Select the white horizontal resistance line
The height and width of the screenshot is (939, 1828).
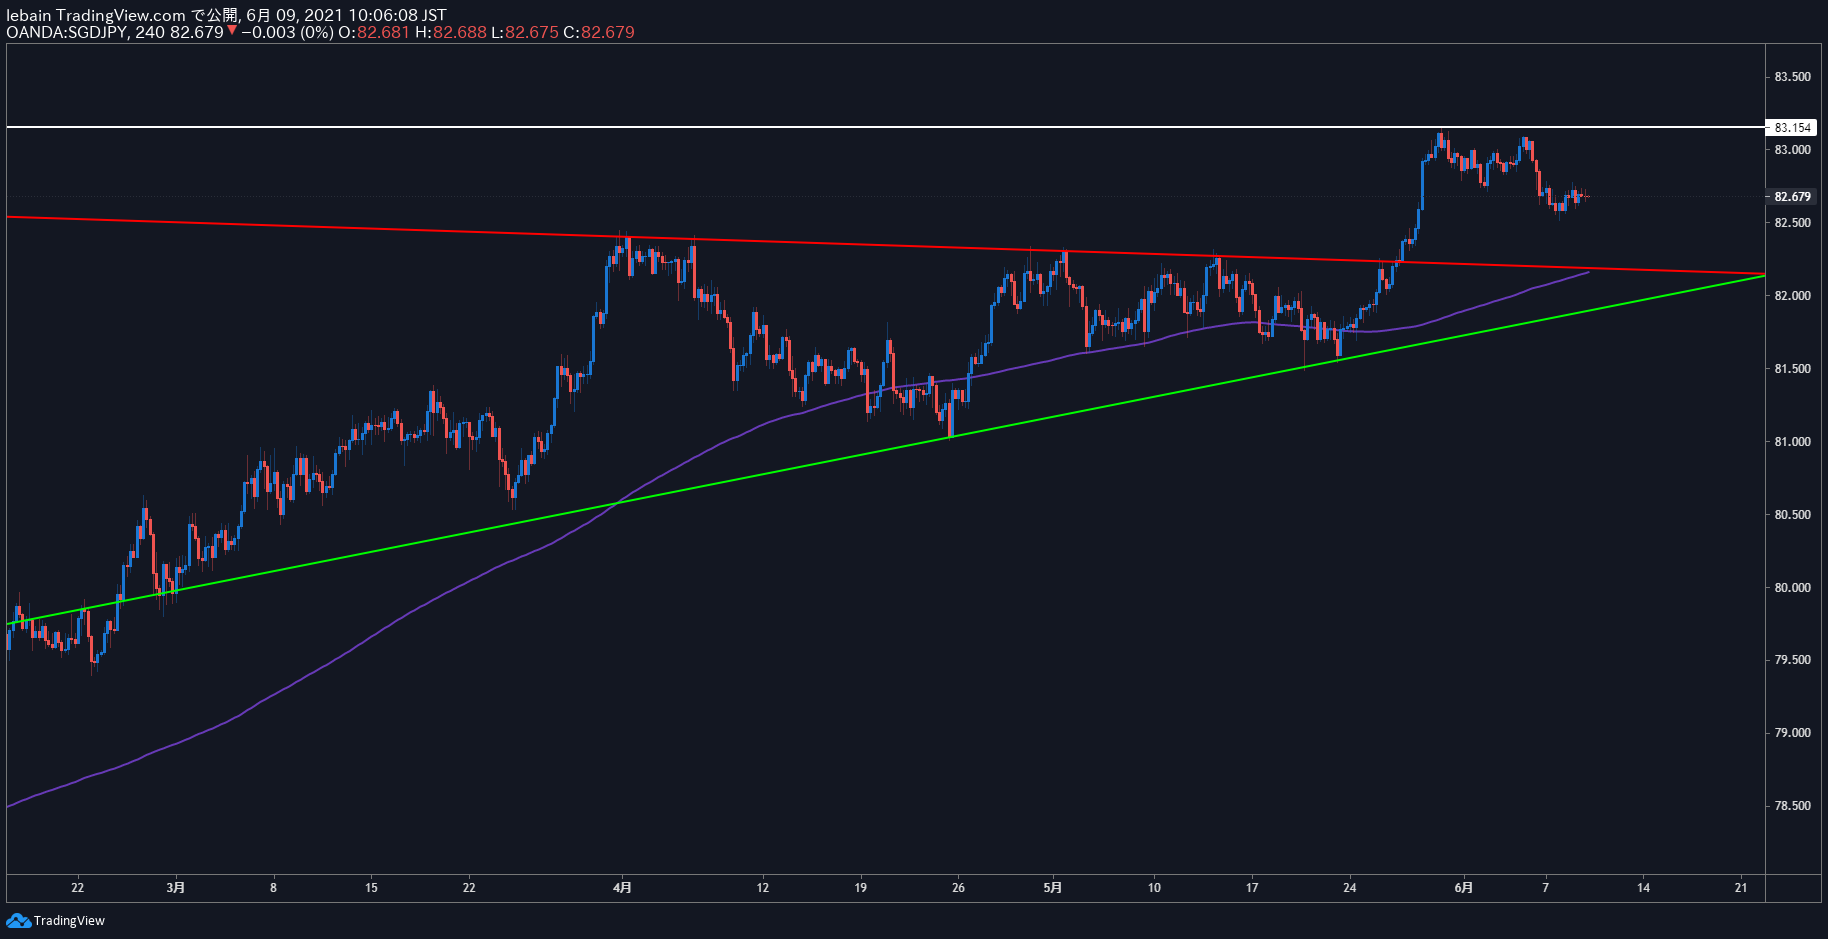coord(885,127)
